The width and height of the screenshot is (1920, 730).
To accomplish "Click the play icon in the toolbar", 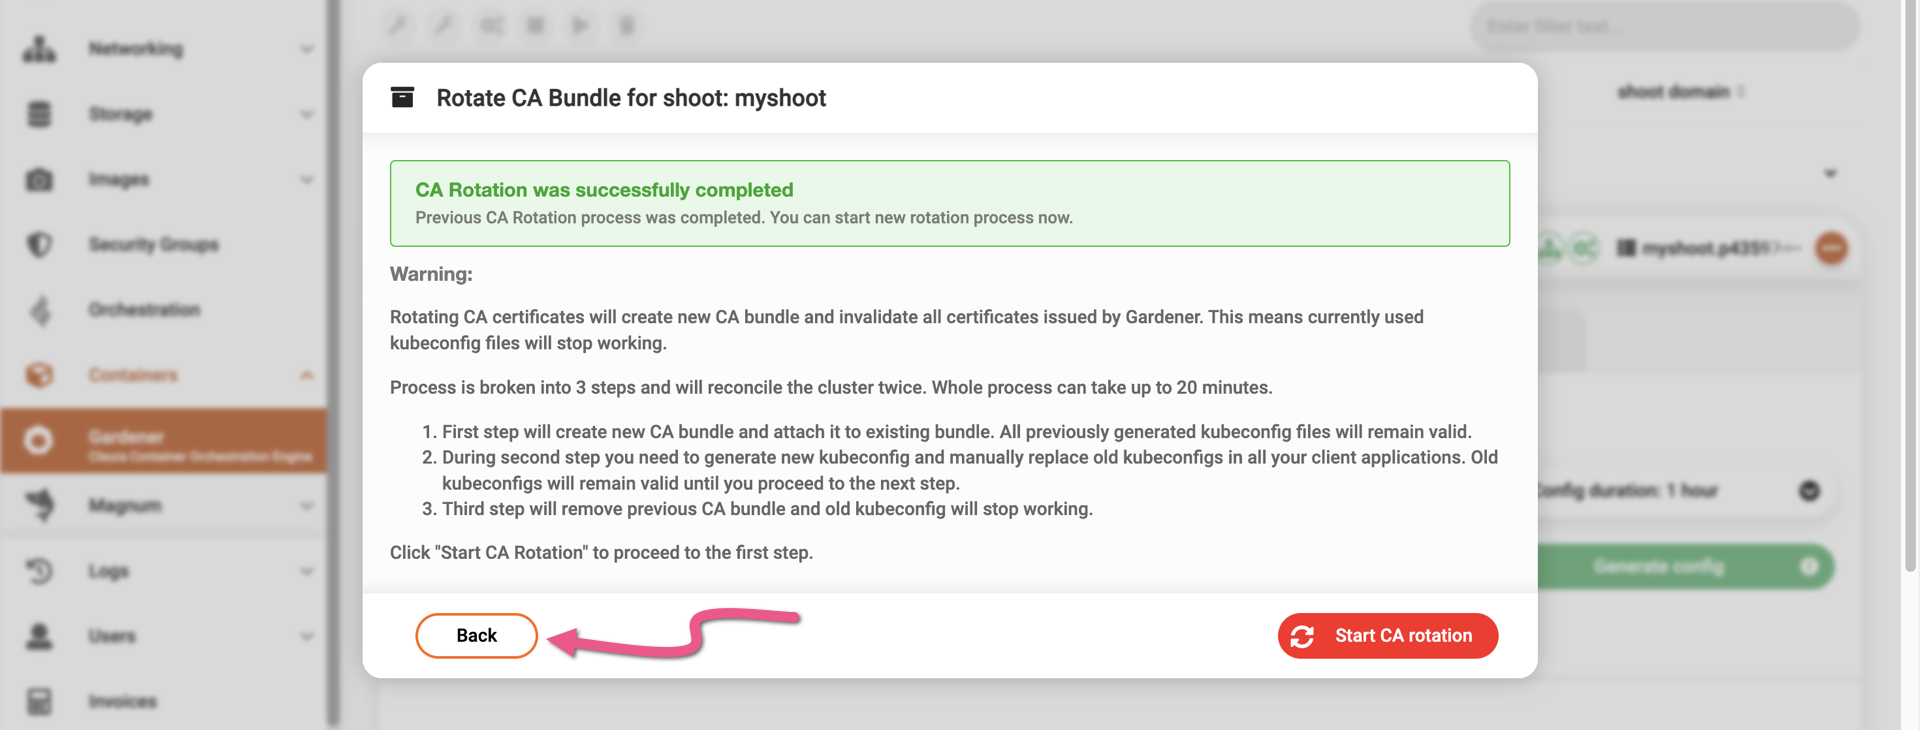I will (x=580, y=26).
